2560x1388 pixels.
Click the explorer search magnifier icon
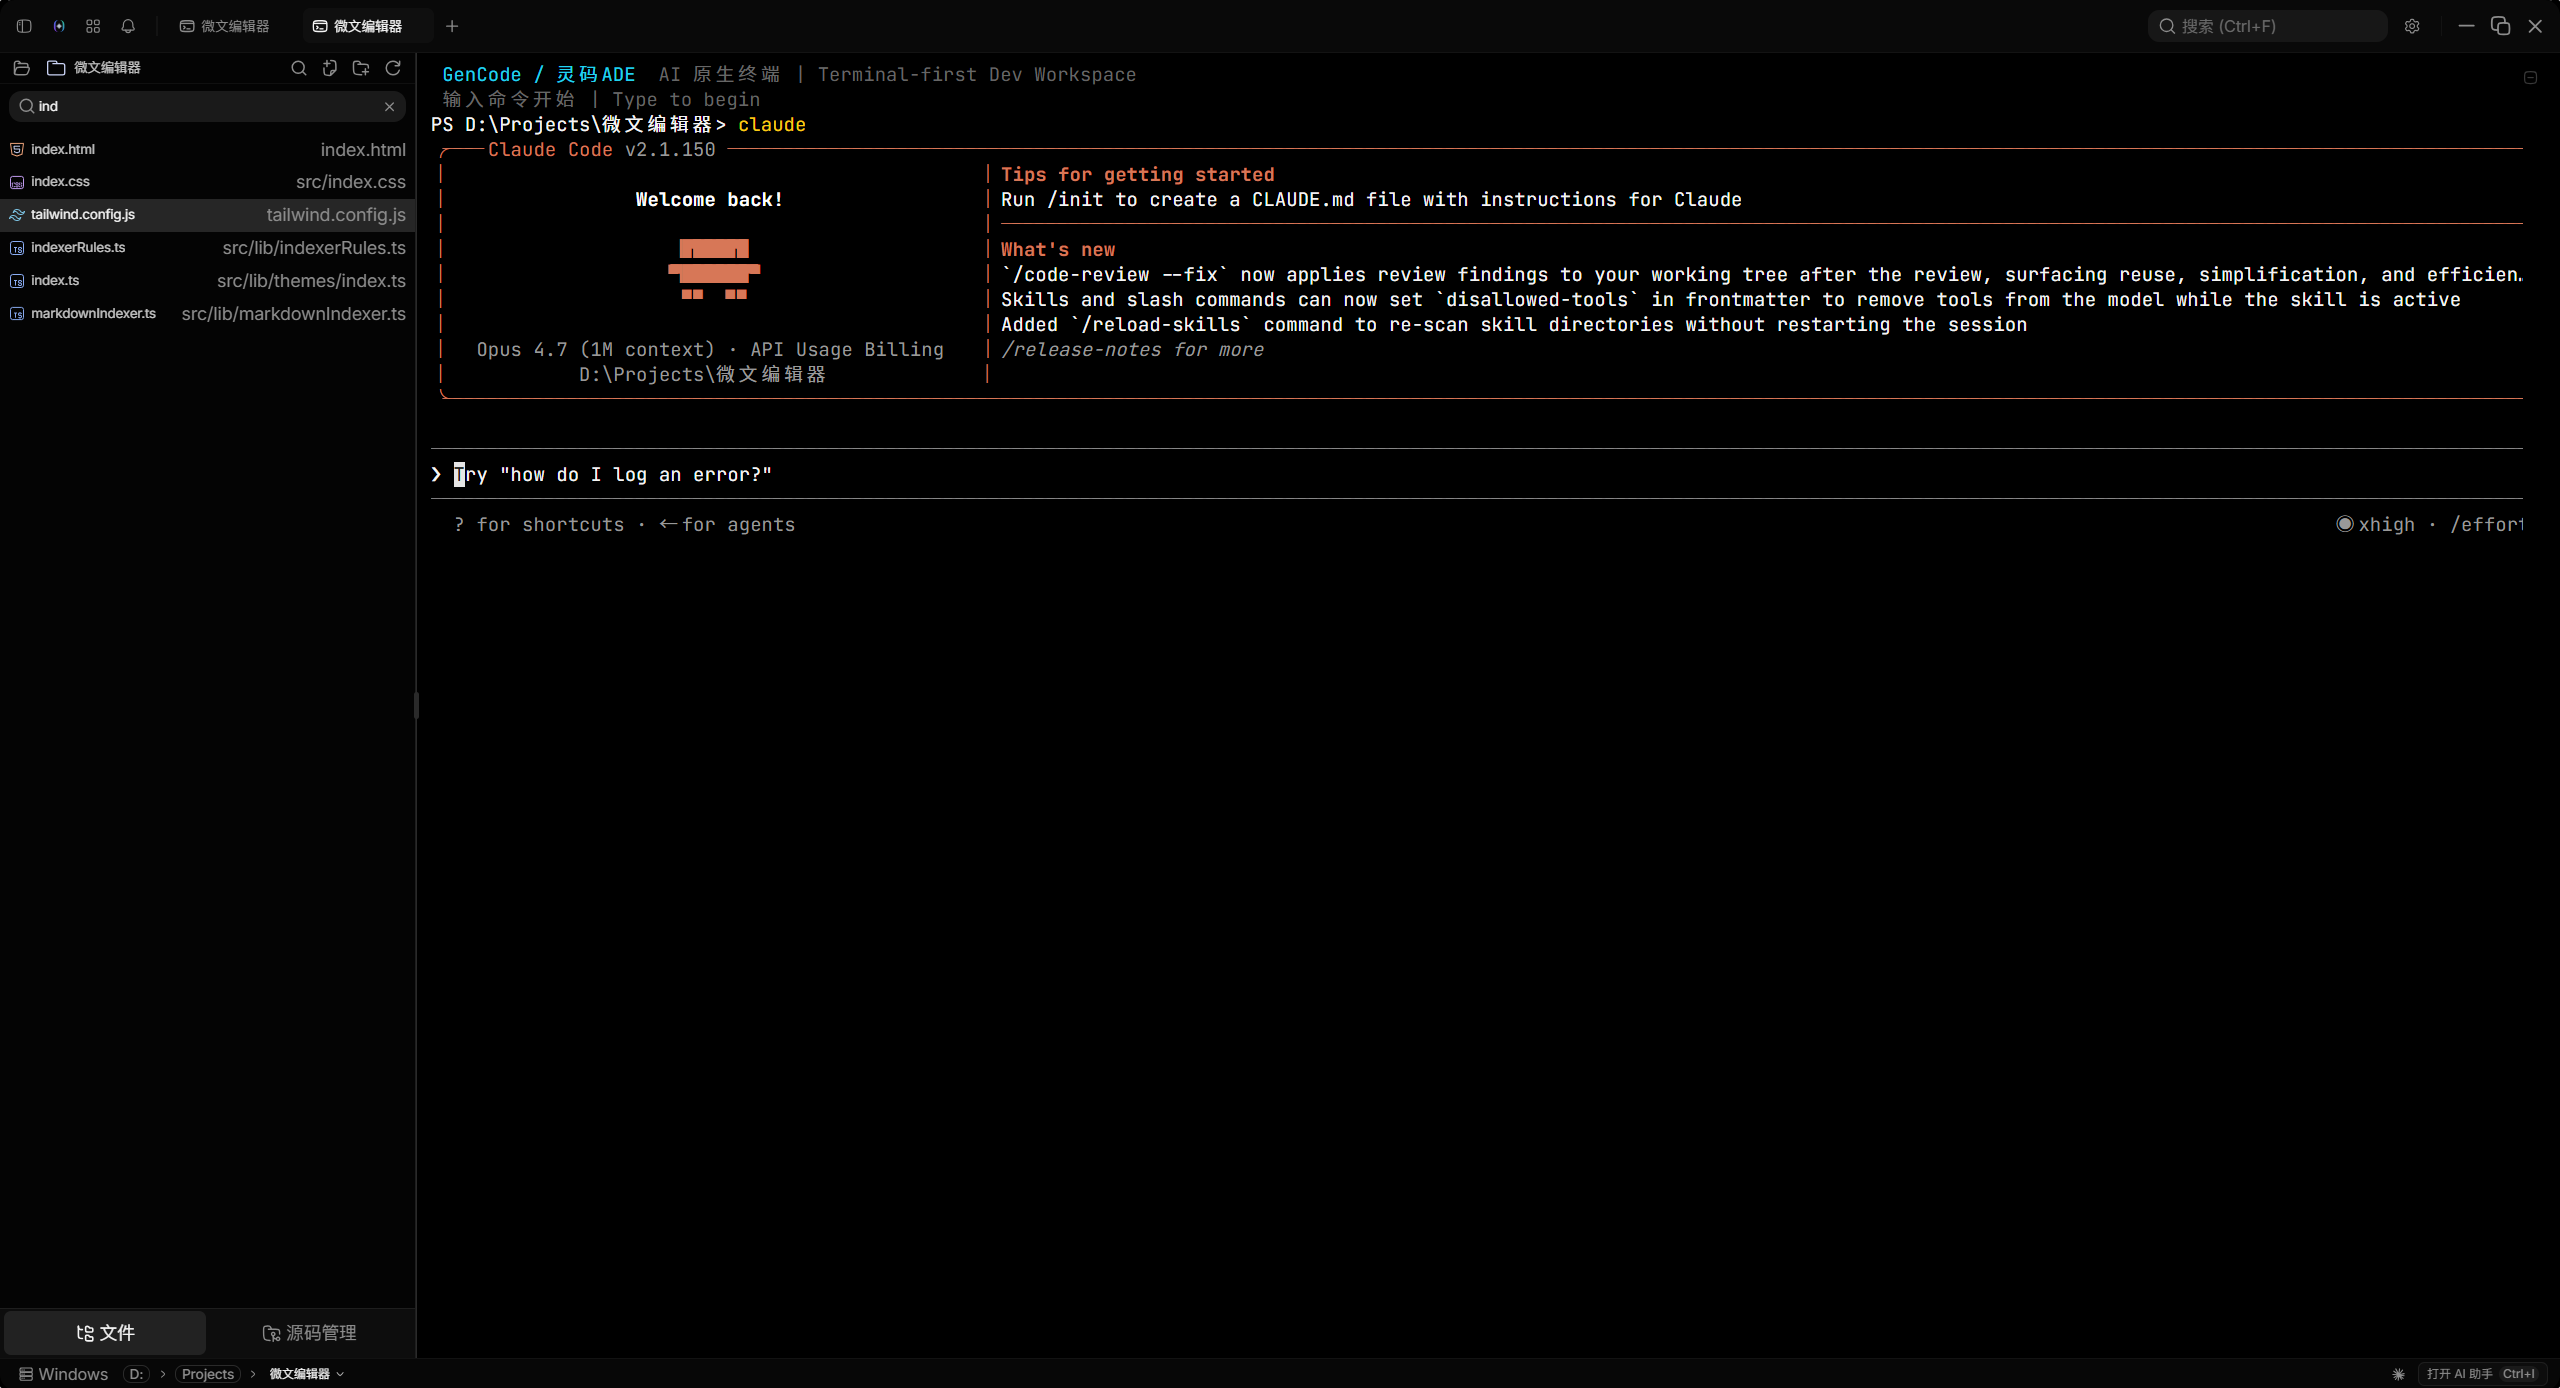(x=298, y=68)
